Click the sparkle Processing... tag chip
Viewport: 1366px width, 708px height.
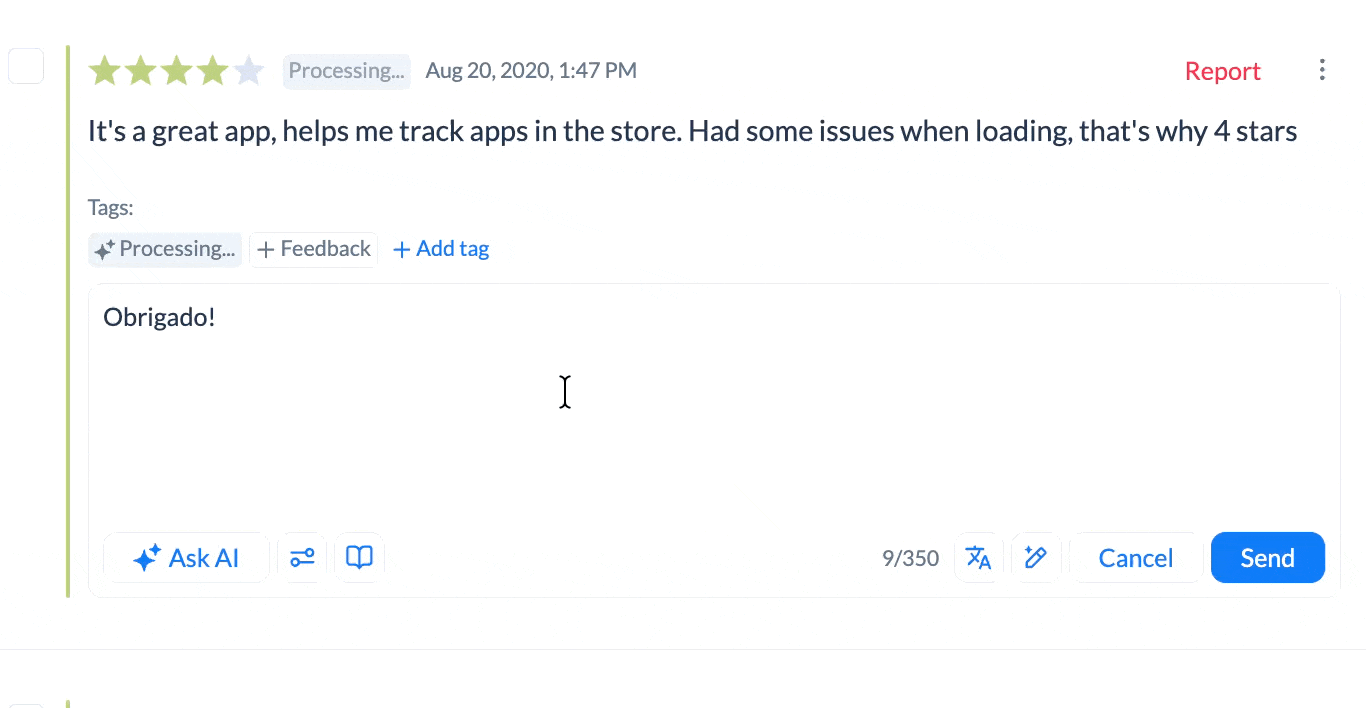165,249
